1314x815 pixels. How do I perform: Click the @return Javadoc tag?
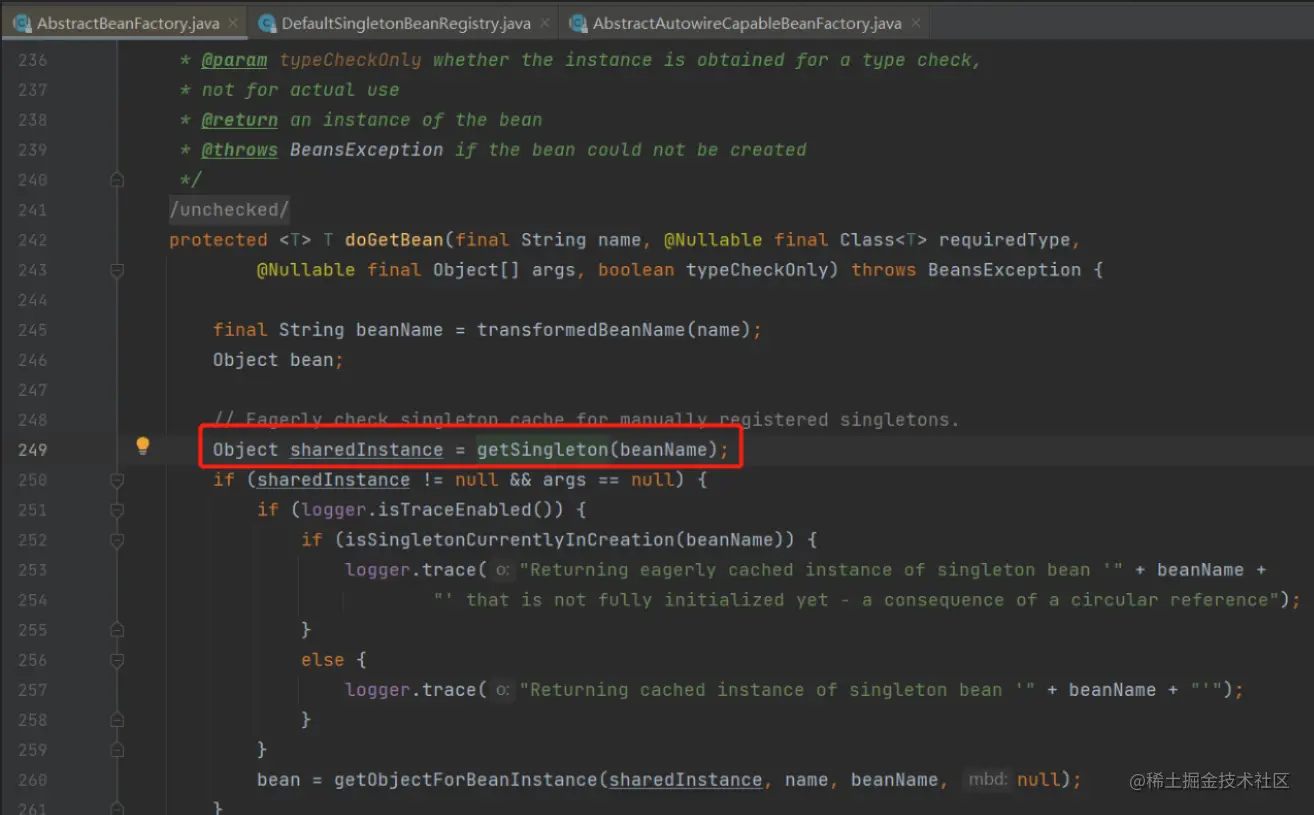click(239, 120)
